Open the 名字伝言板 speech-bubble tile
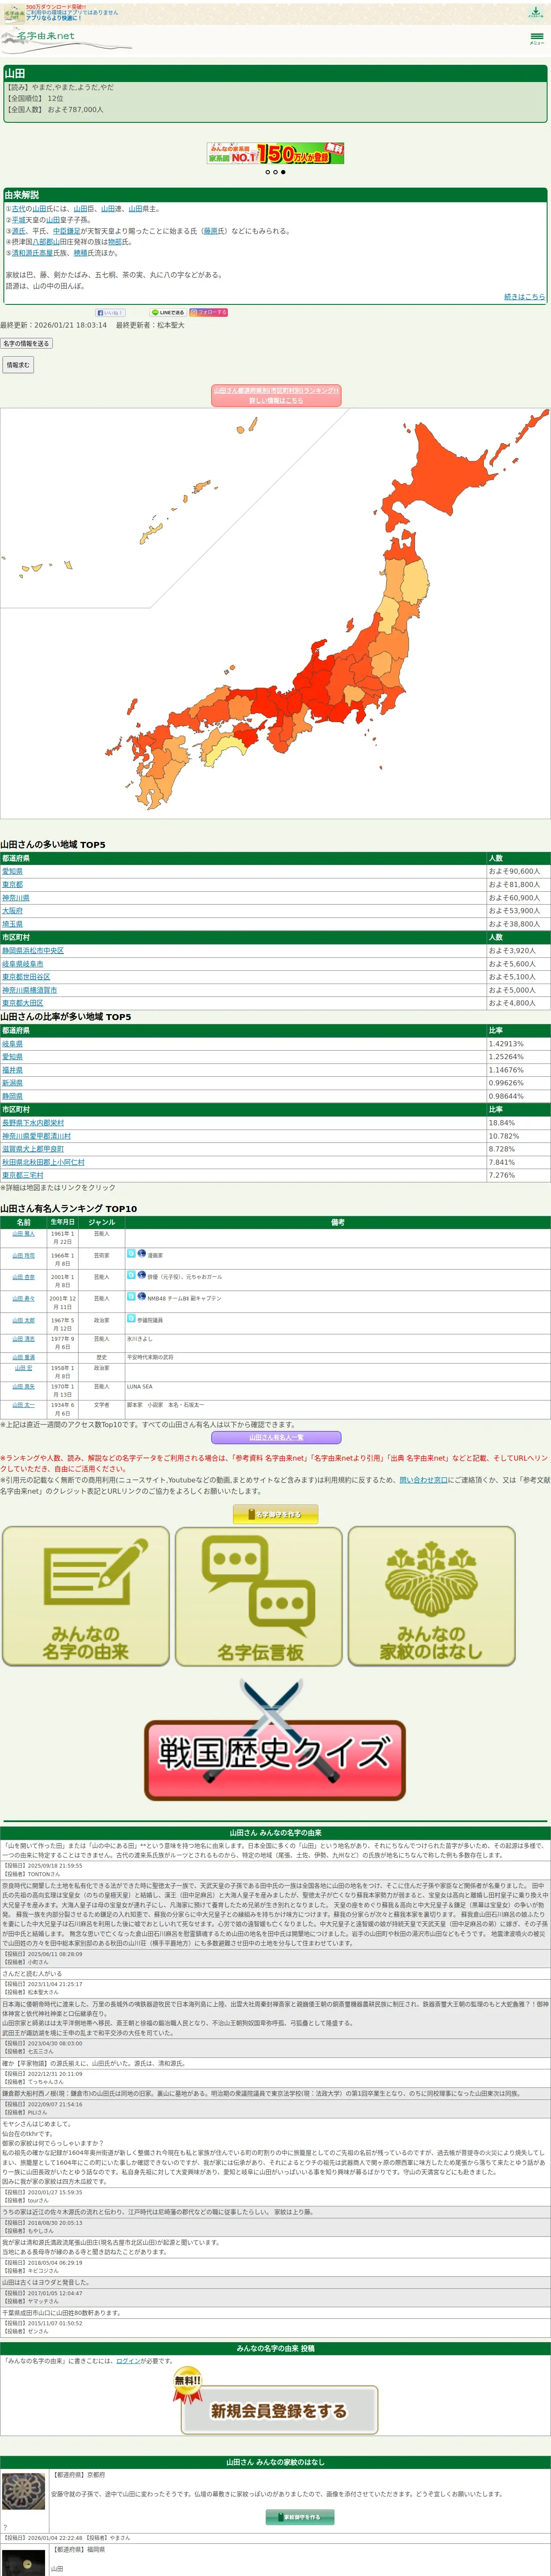Screen dimensions: 551x2576 (x=259, y=1596)
